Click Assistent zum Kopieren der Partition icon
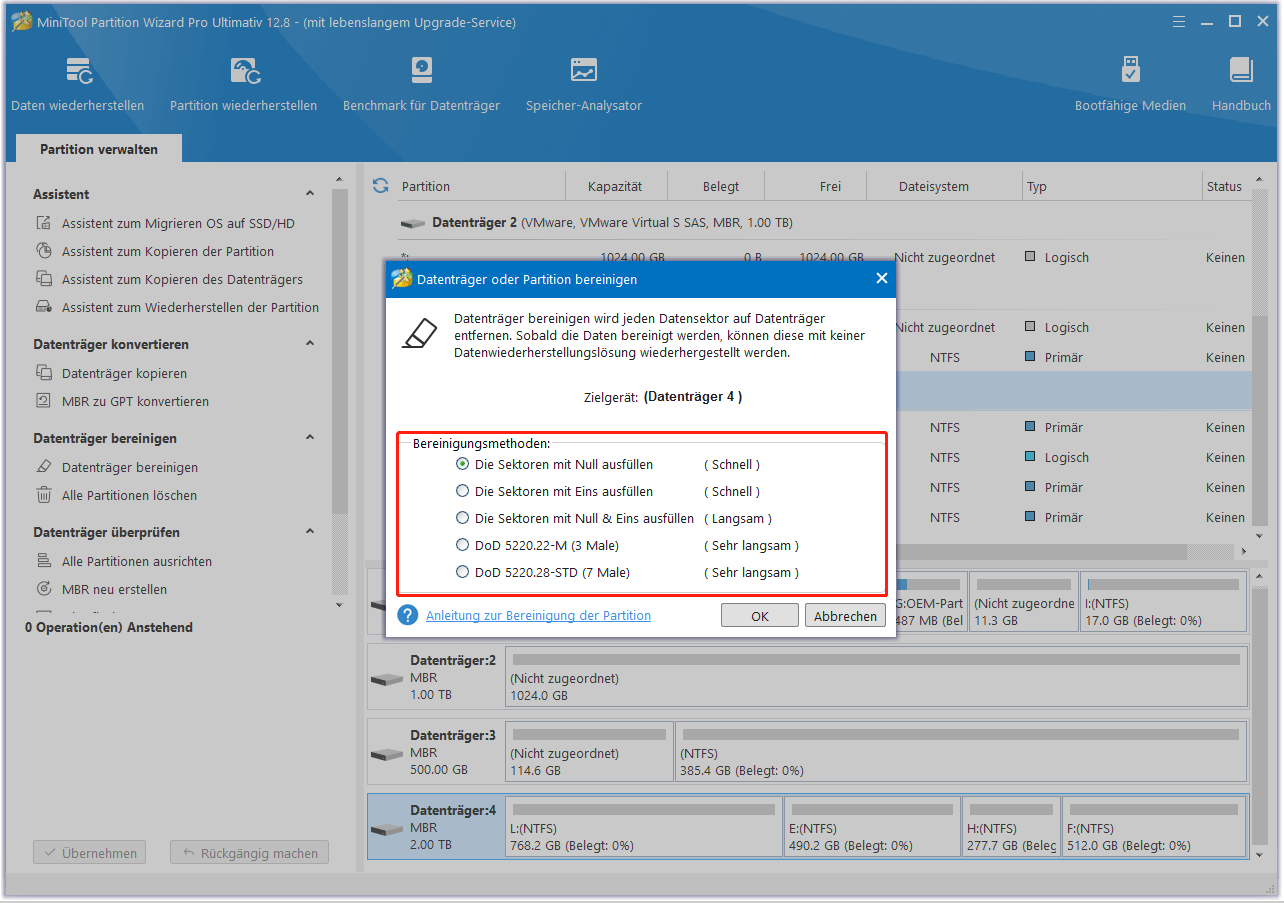 click(x=44, y=251)
